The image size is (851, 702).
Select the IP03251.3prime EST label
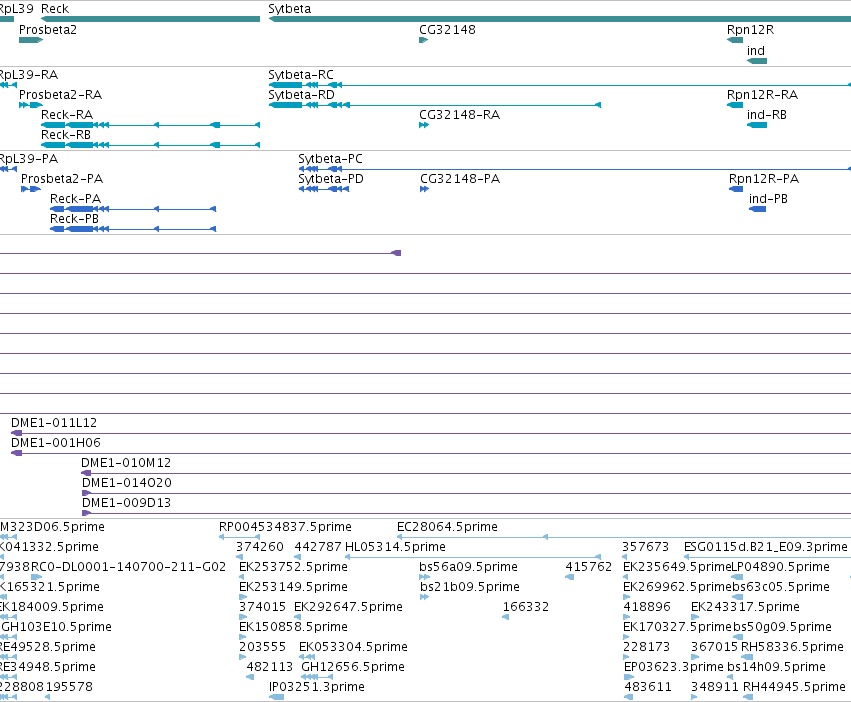coord(317,687)
